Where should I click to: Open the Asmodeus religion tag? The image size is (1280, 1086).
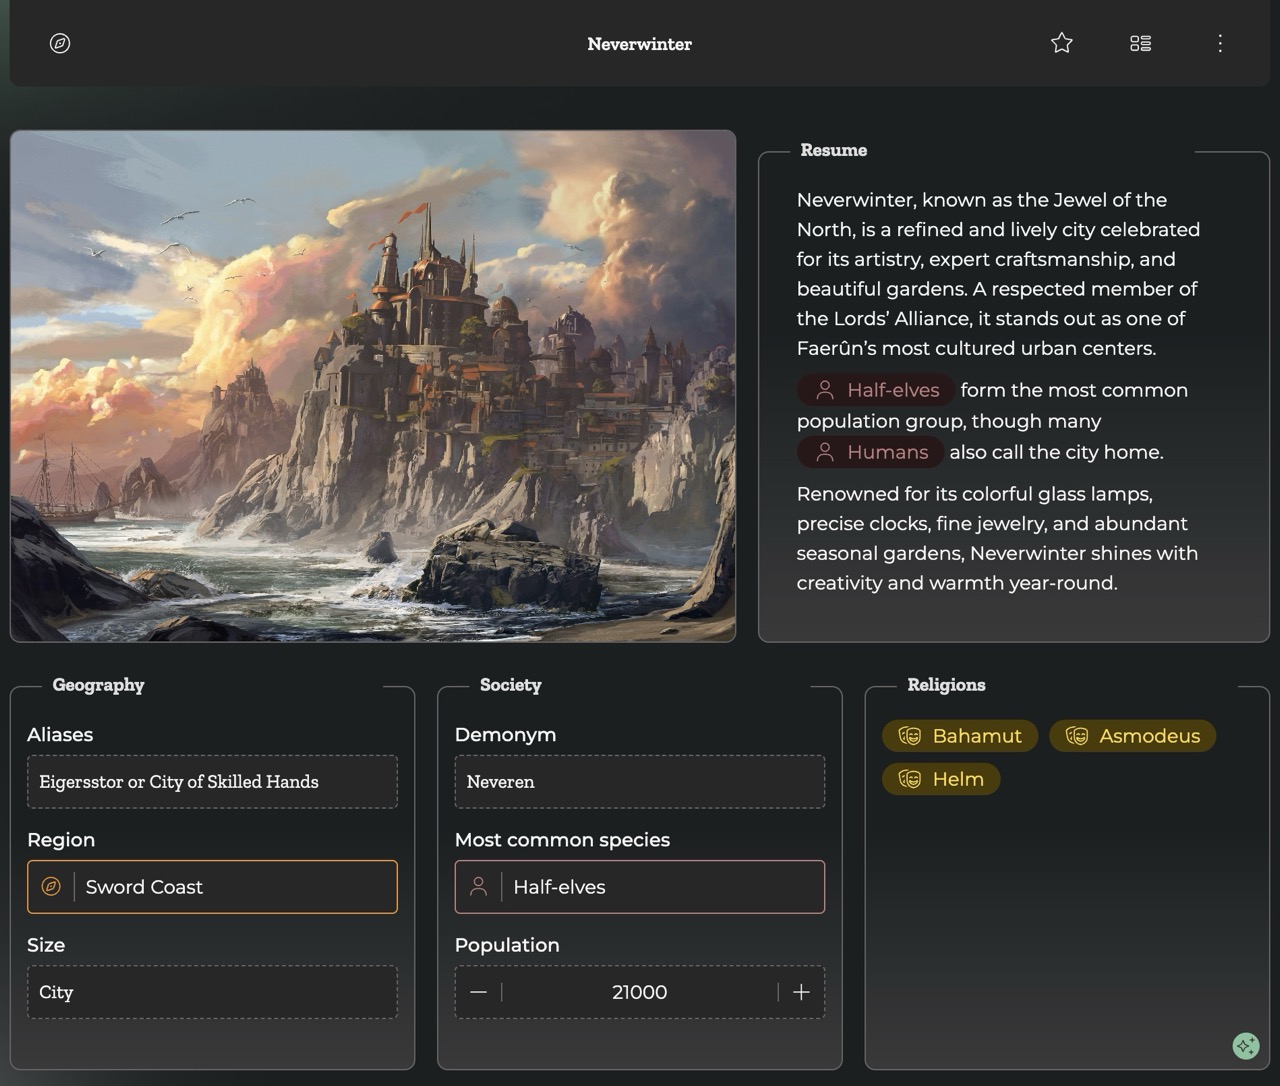coord(1132,736)
